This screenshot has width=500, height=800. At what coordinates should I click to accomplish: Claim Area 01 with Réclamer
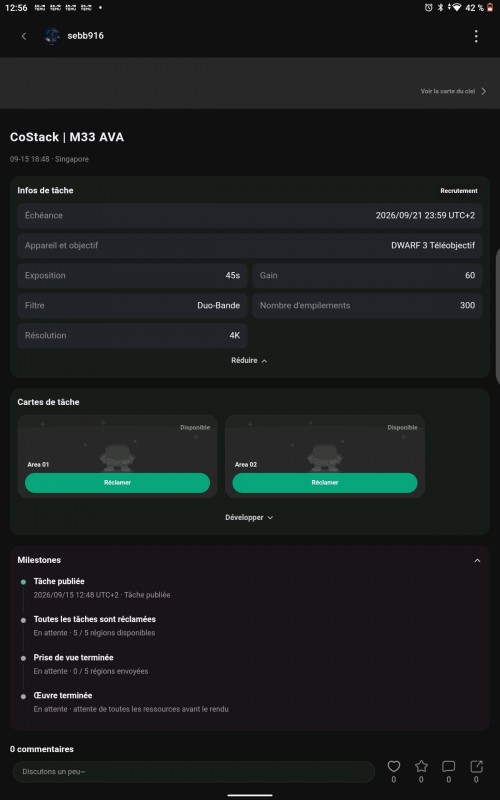click(x=117, y=483)
